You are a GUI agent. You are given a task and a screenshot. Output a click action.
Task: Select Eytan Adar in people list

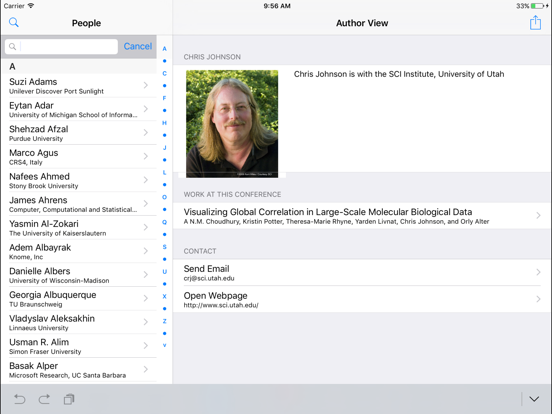(79, 109)
